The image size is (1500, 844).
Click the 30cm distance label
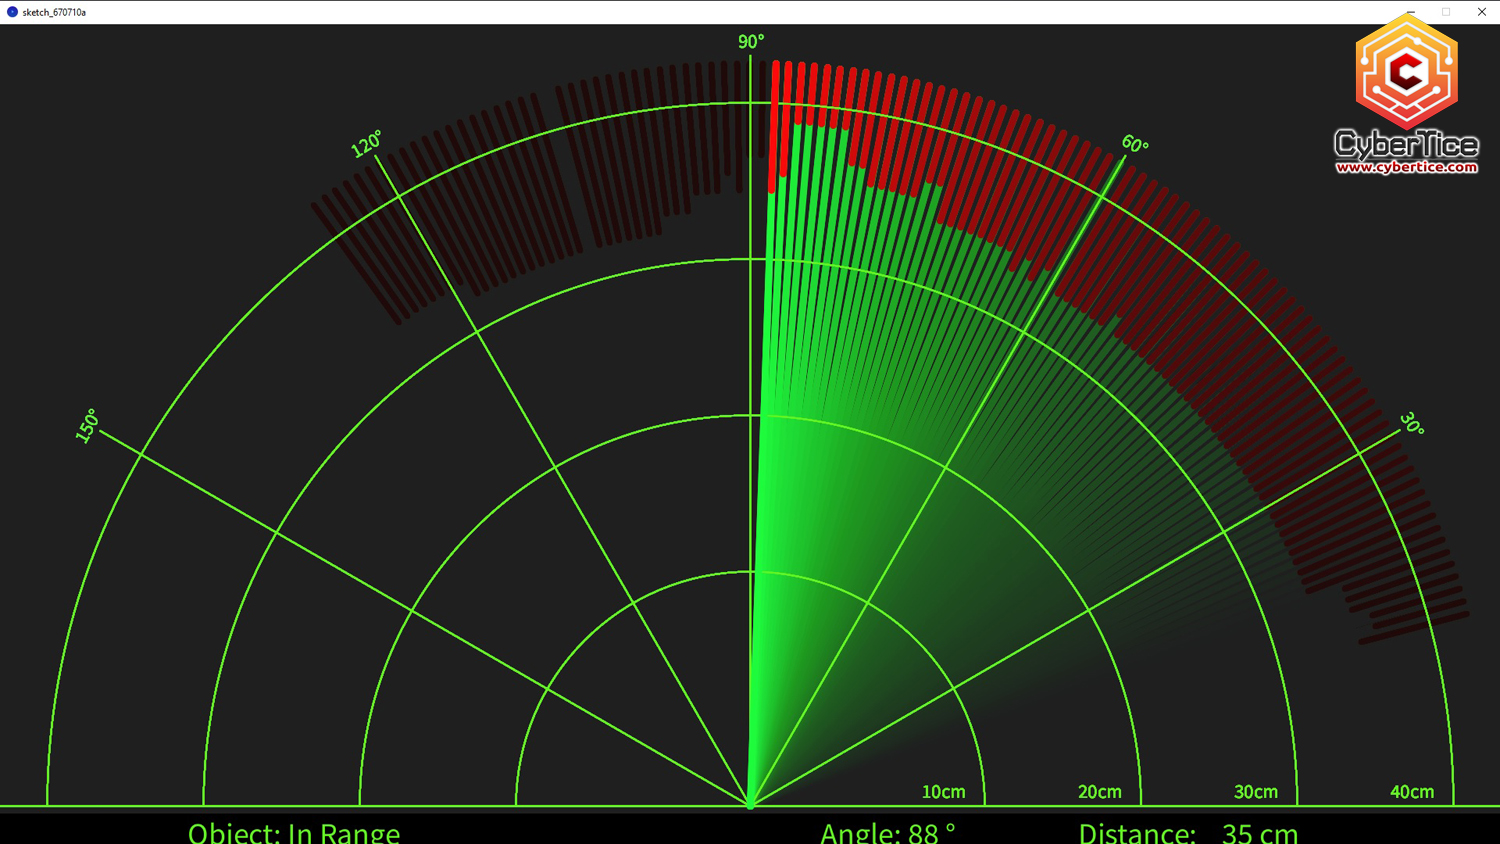[1255, 792]
